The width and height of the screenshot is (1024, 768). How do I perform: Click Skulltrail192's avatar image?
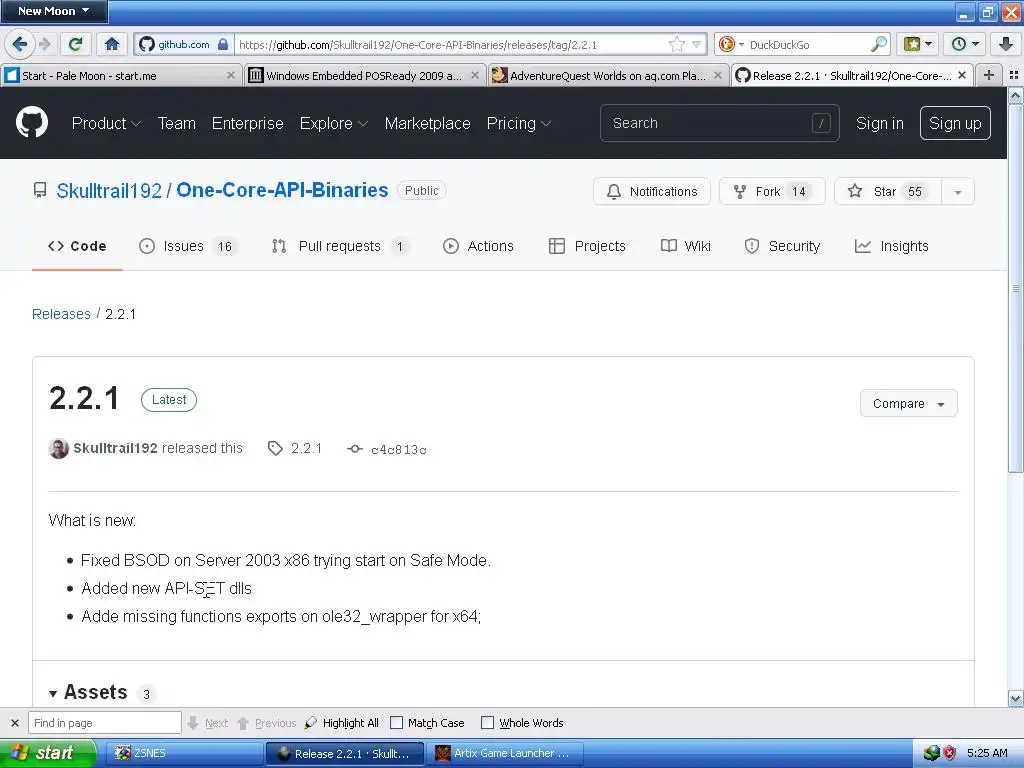pyautogui.click(x=59, y=449)
